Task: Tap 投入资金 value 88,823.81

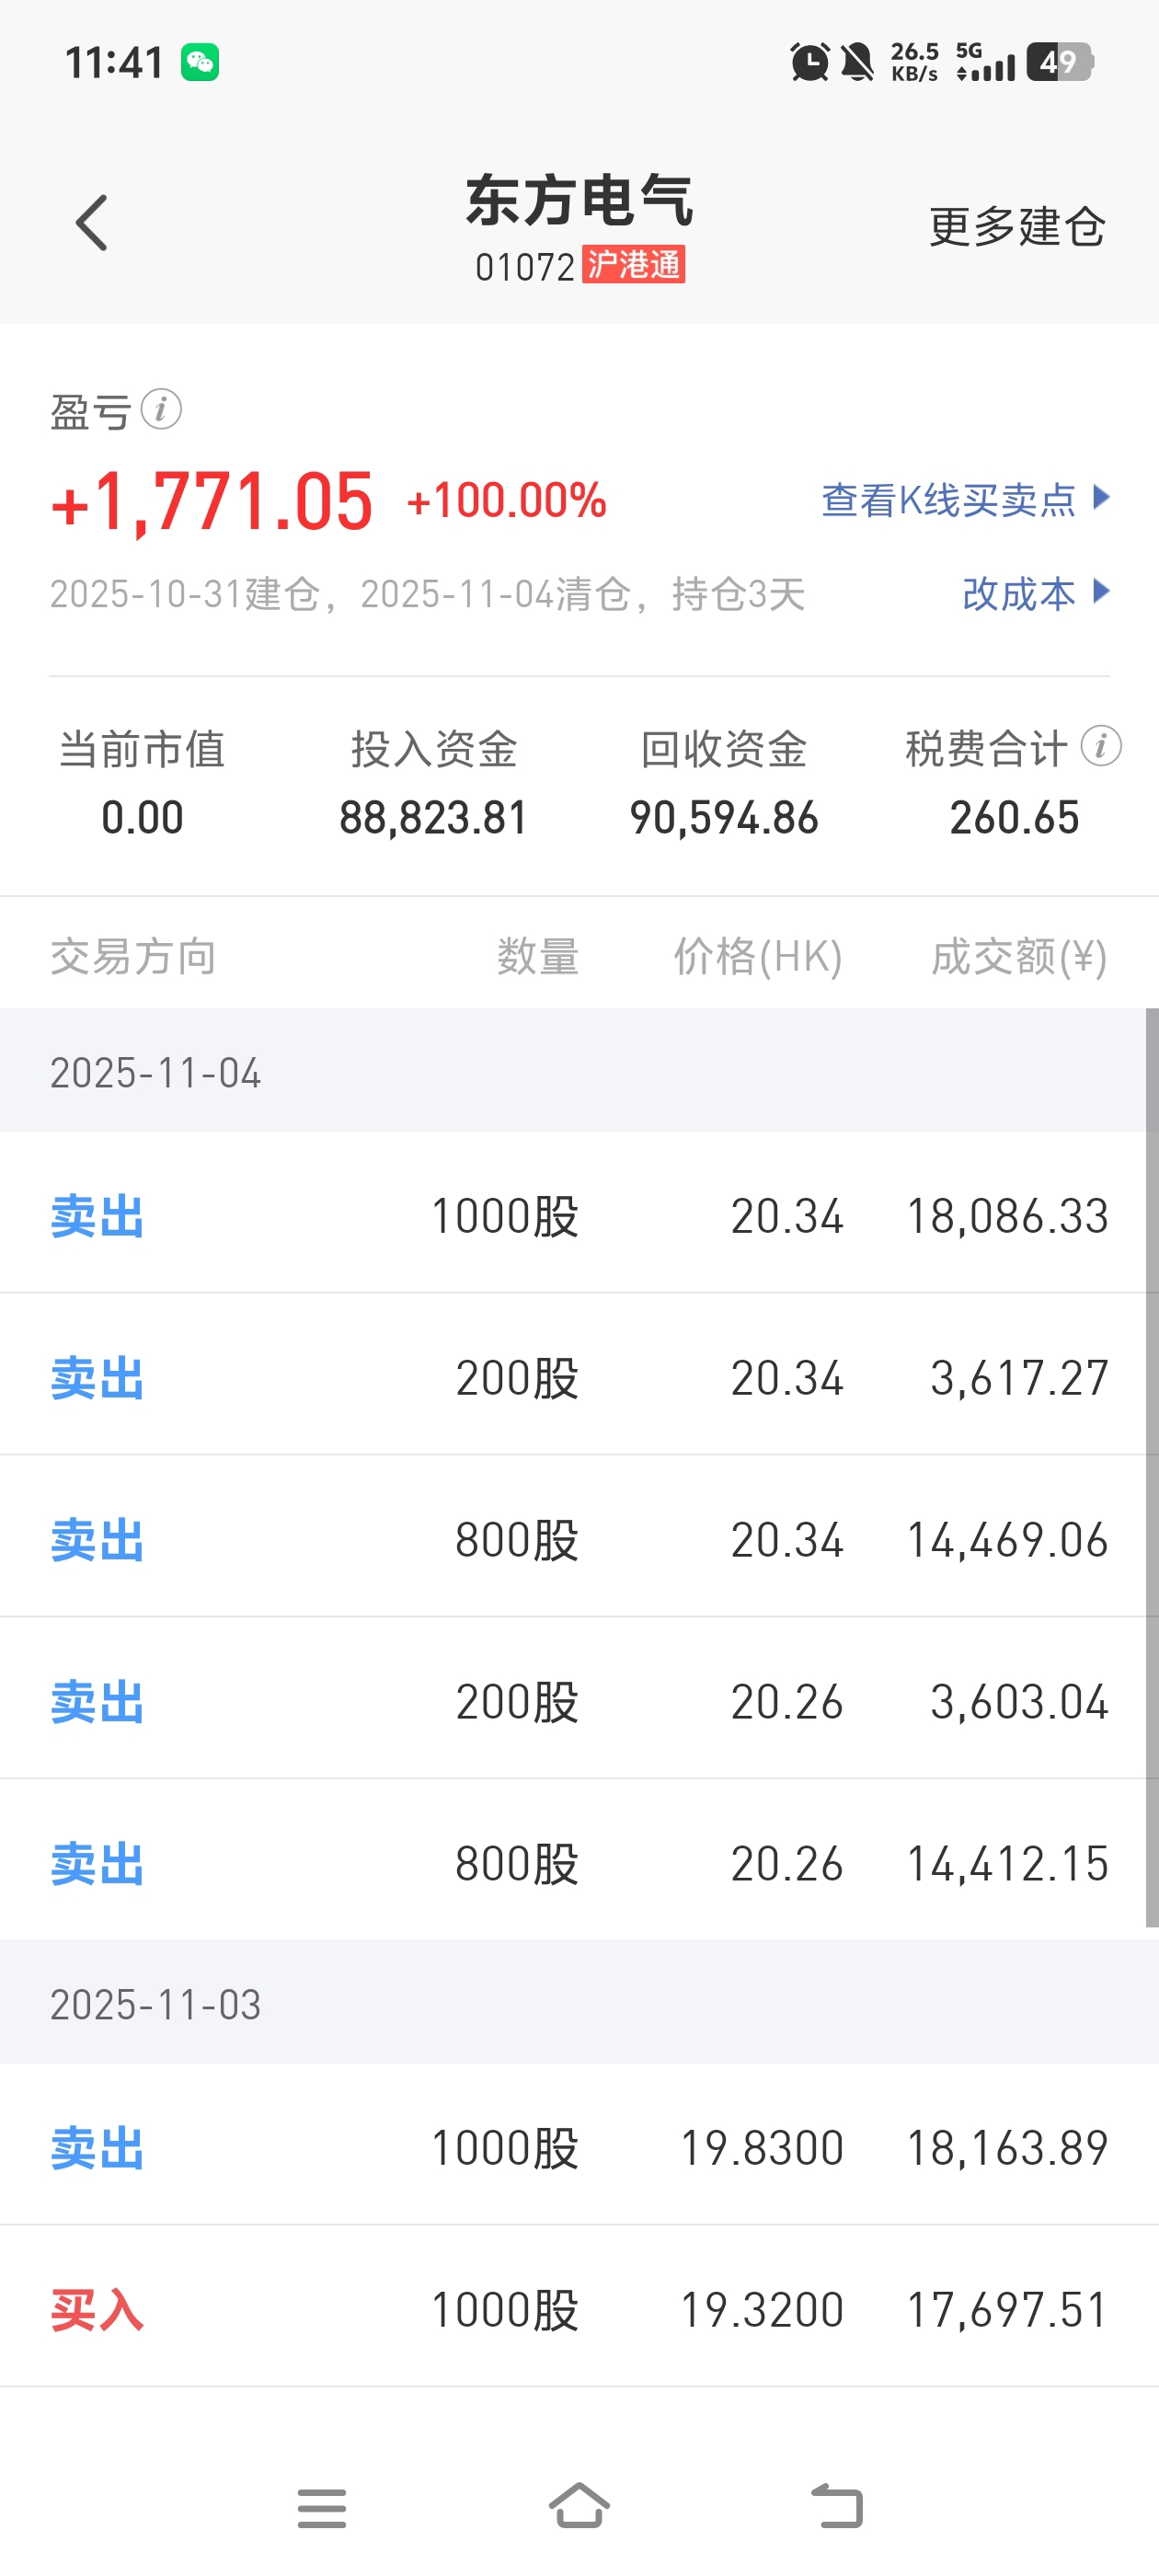Action: 433,818
